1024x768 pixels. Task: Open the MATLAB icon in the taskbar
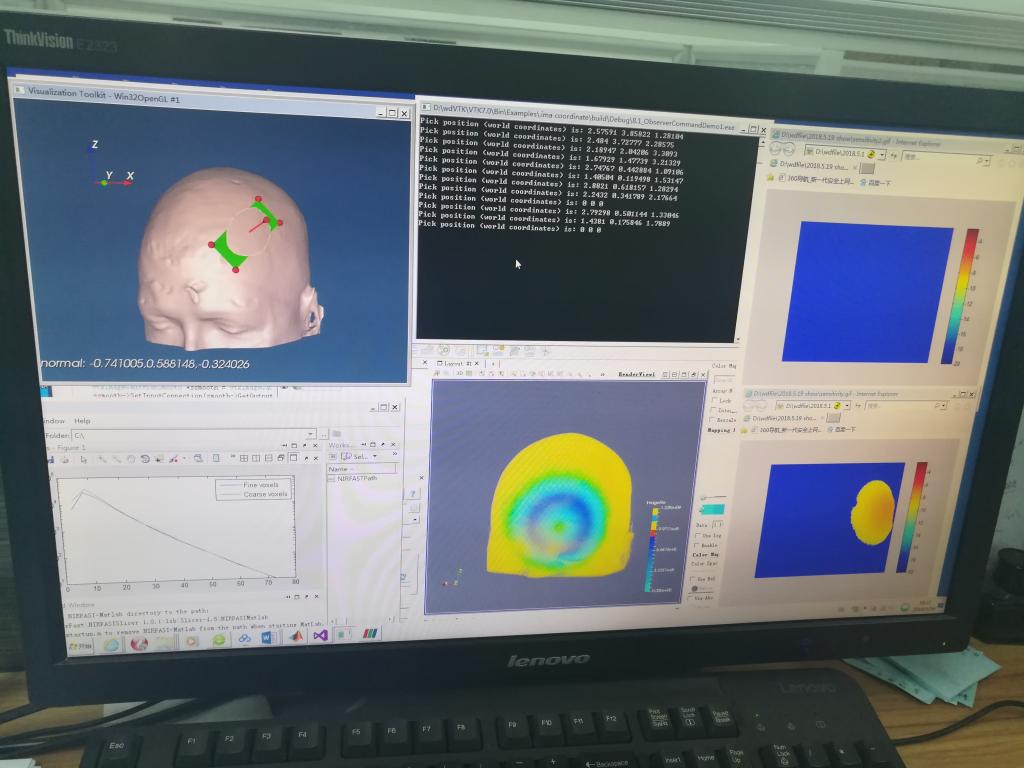click(x=296, y=637)
